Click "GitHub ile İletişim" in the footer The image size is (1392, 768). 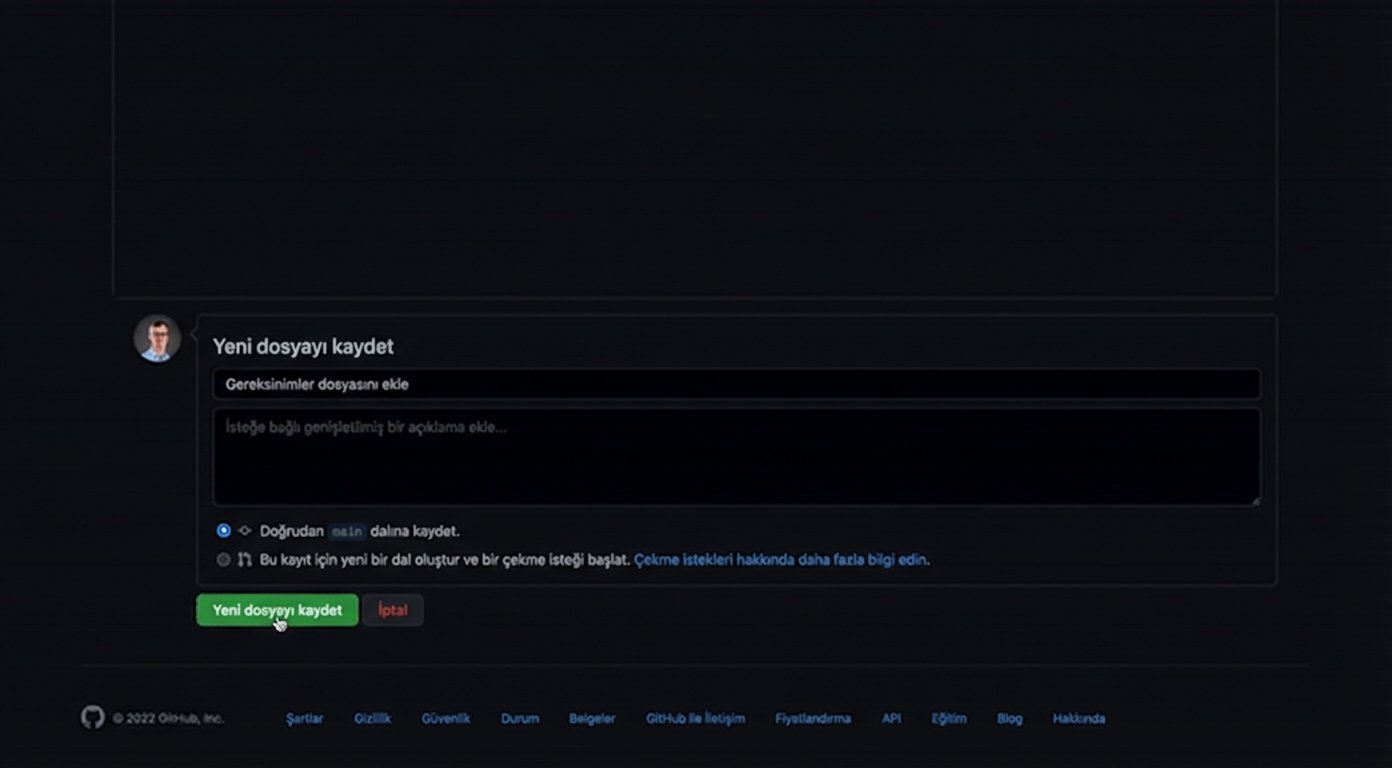pos(695,718)
